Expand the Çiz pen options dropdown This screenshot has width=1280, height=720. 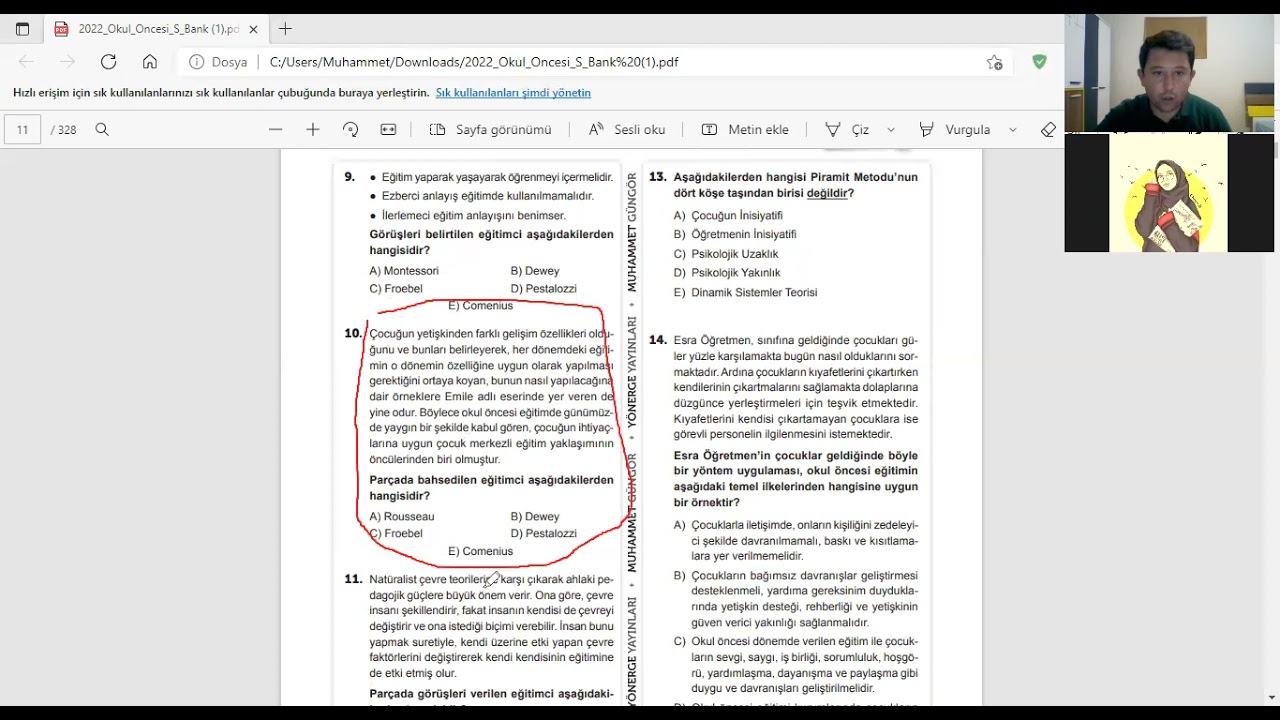891,130
